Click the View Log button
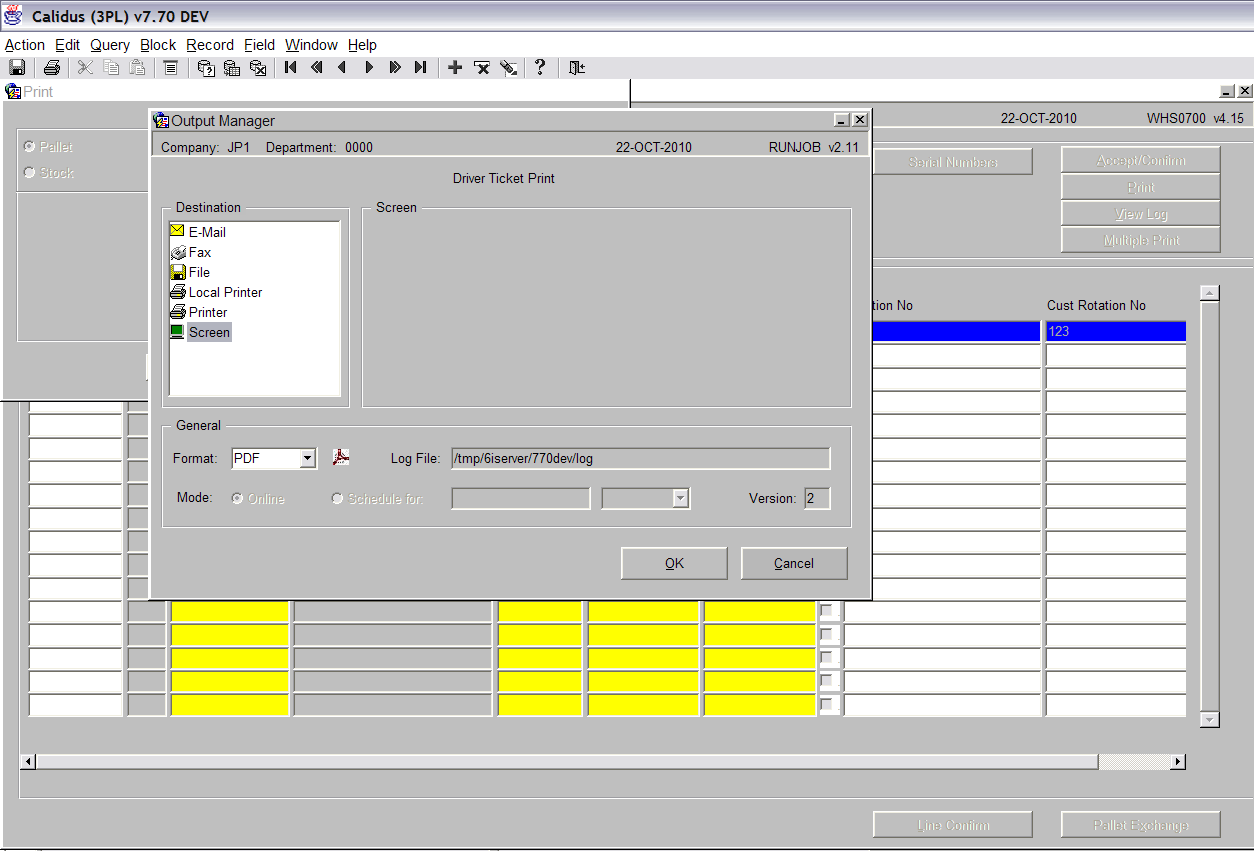1254x851 pixels. tap(1141, 213)
